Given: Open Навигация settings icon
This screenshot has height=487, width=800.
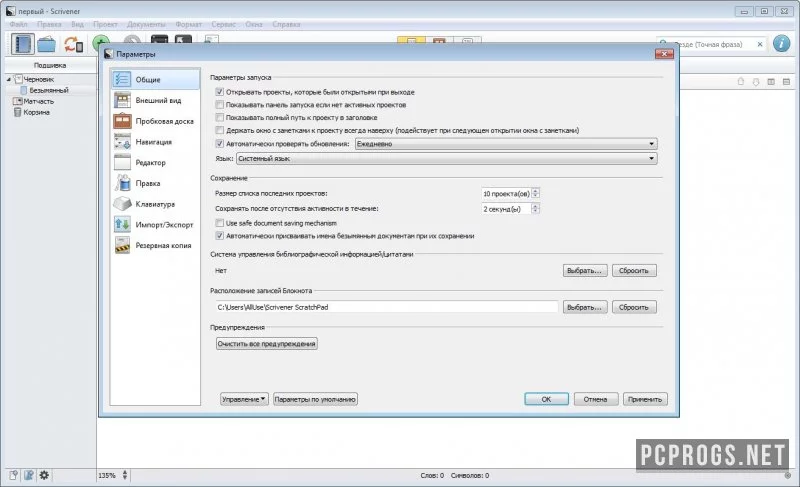Looking at the screenshot, I should pos(122,141).
